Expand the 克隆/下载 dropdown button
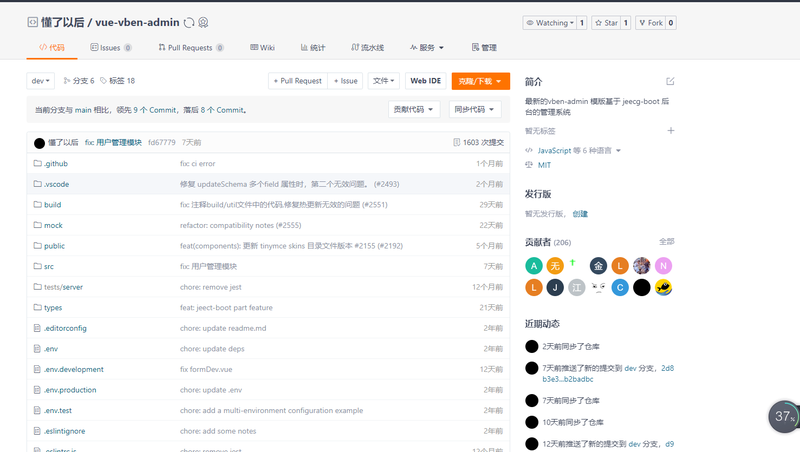800x452 pixels. pos(481,81)
